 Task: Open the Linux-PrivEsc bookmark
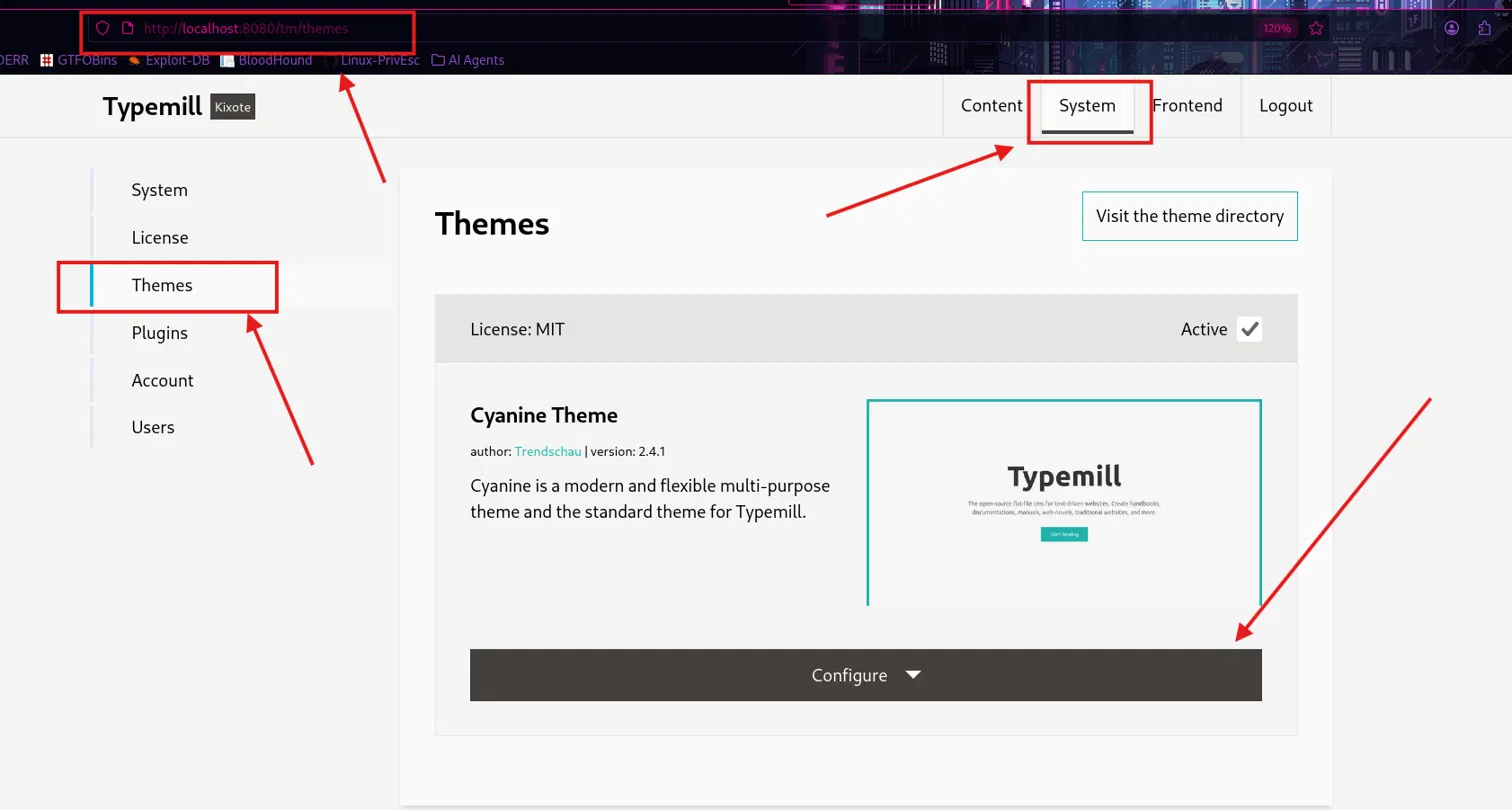(x=374, y=60)
